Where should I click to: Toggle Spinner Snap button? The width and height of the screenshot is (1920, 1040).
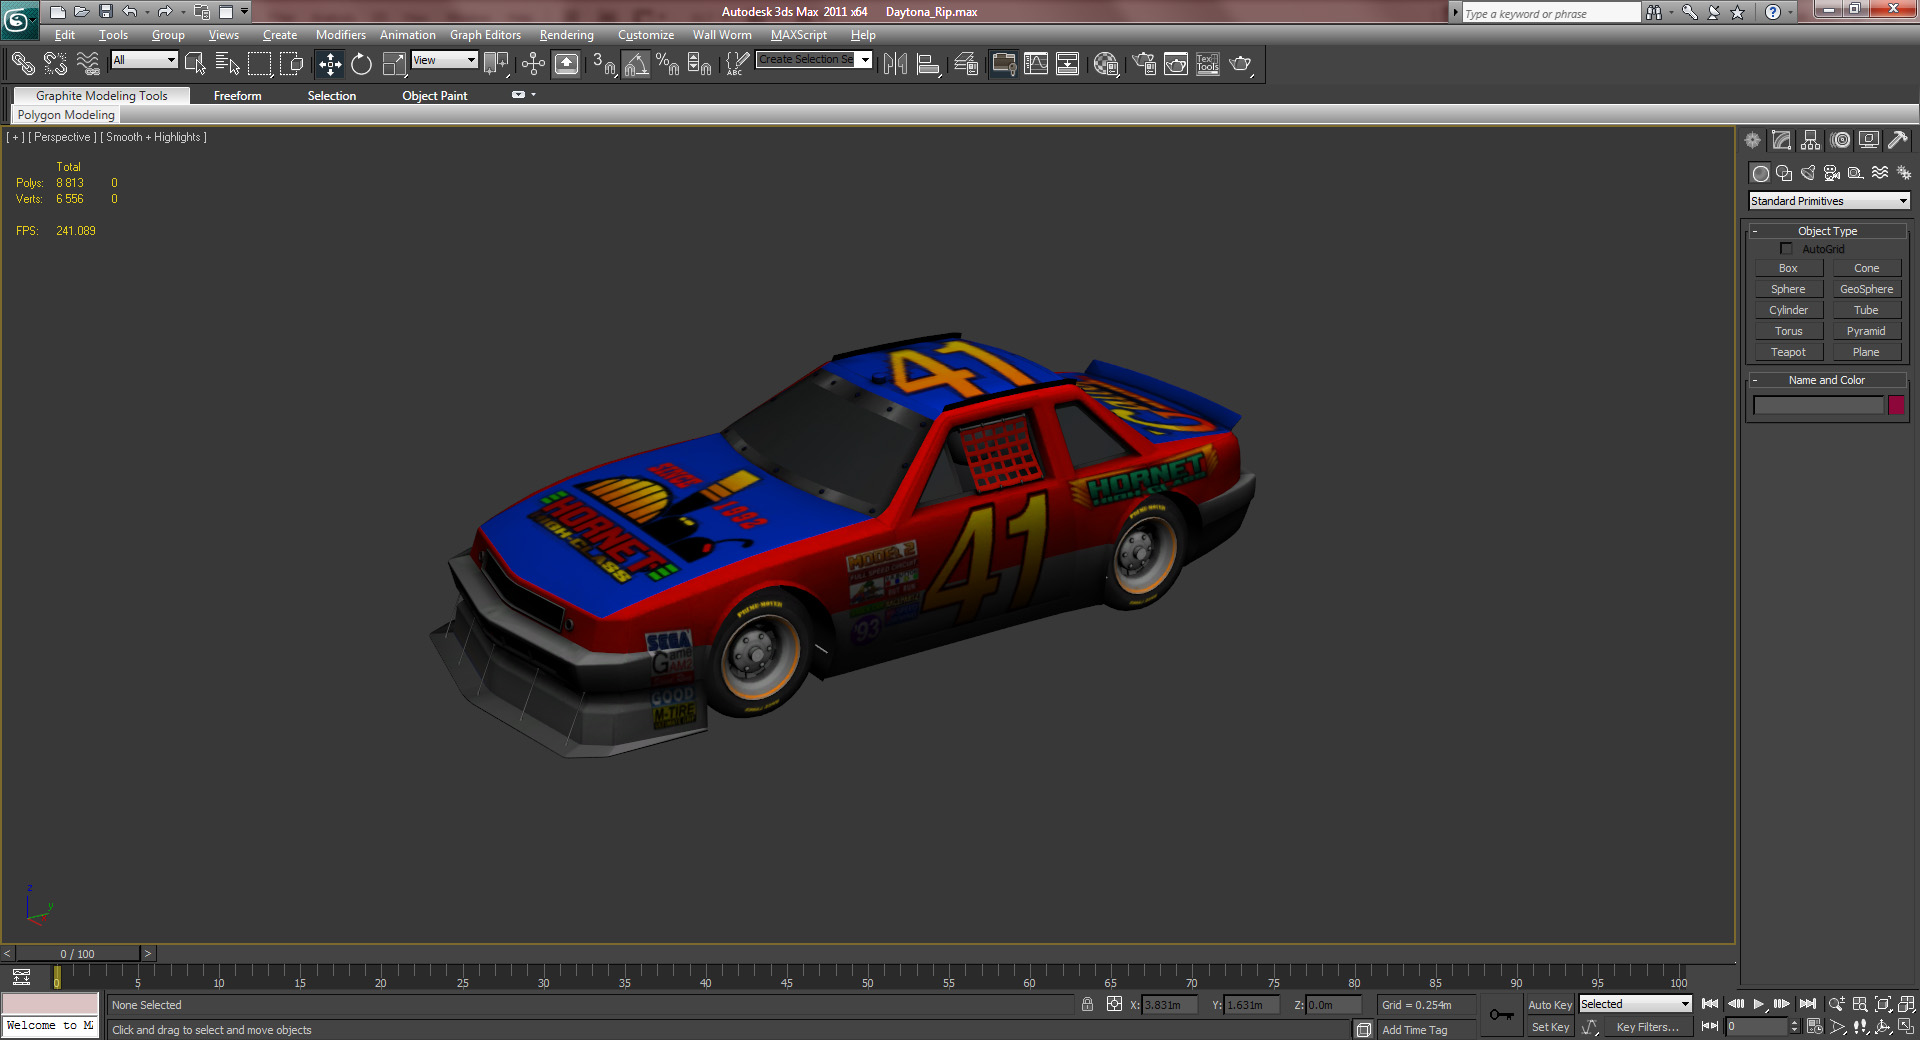tap(700, 64)
